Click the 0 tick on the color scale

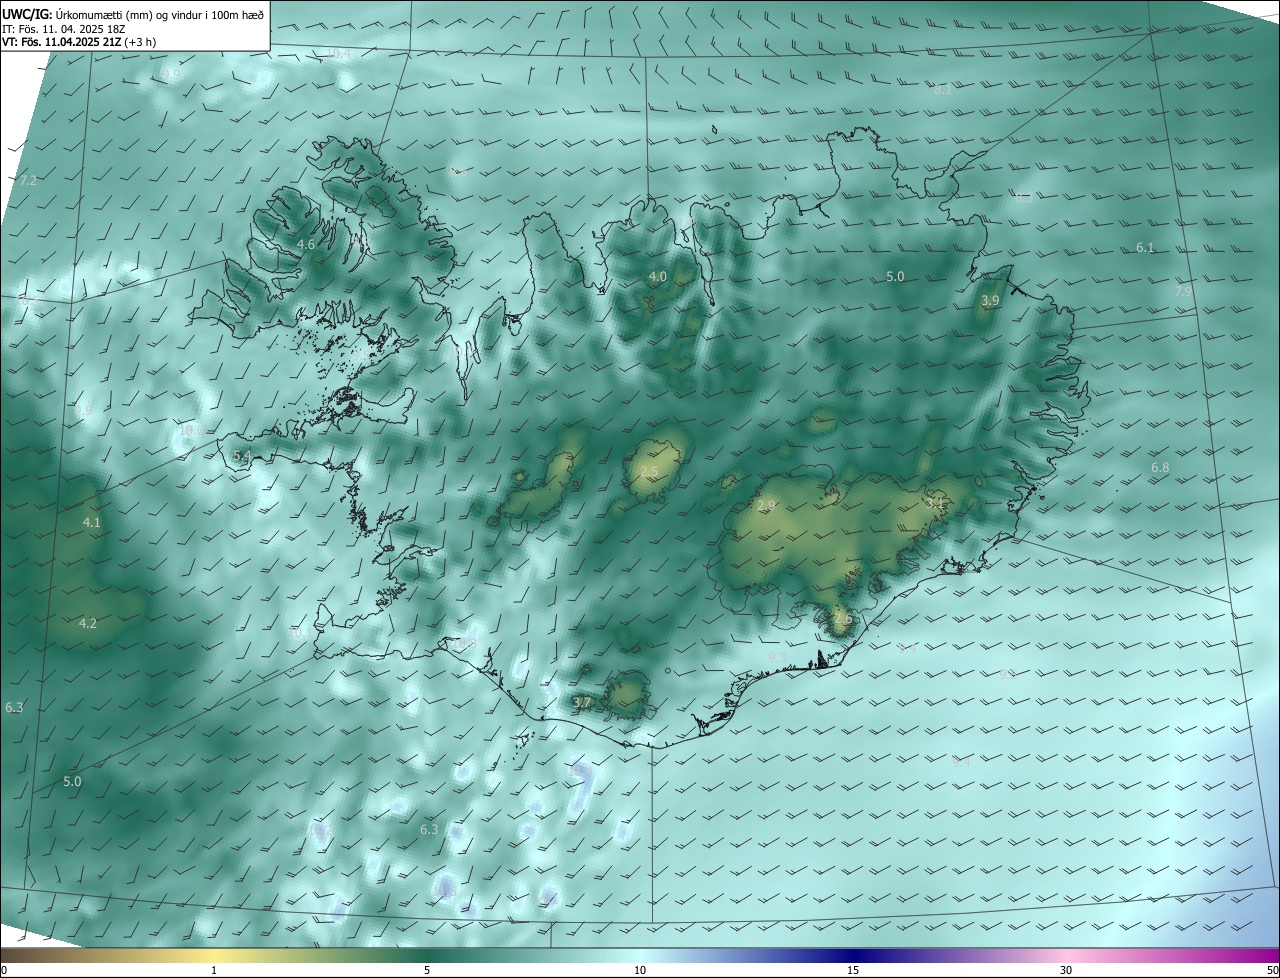tap(4, 970)
